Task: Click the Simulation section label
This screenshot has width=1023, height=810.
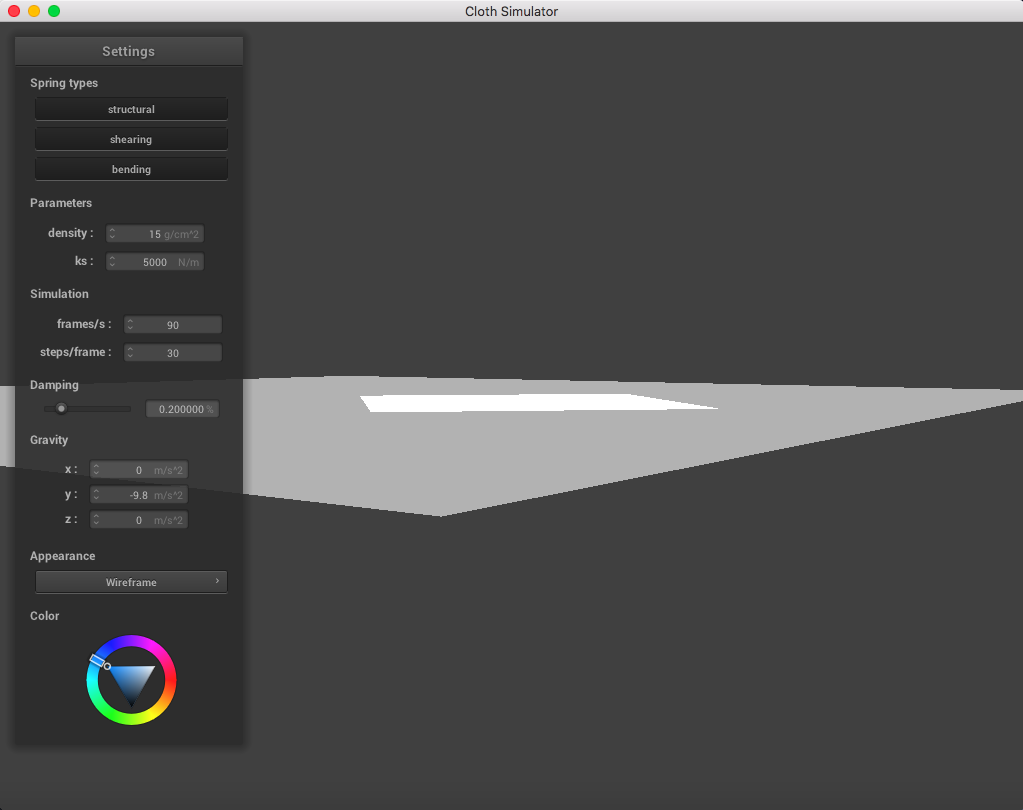Action: (59, 293)
